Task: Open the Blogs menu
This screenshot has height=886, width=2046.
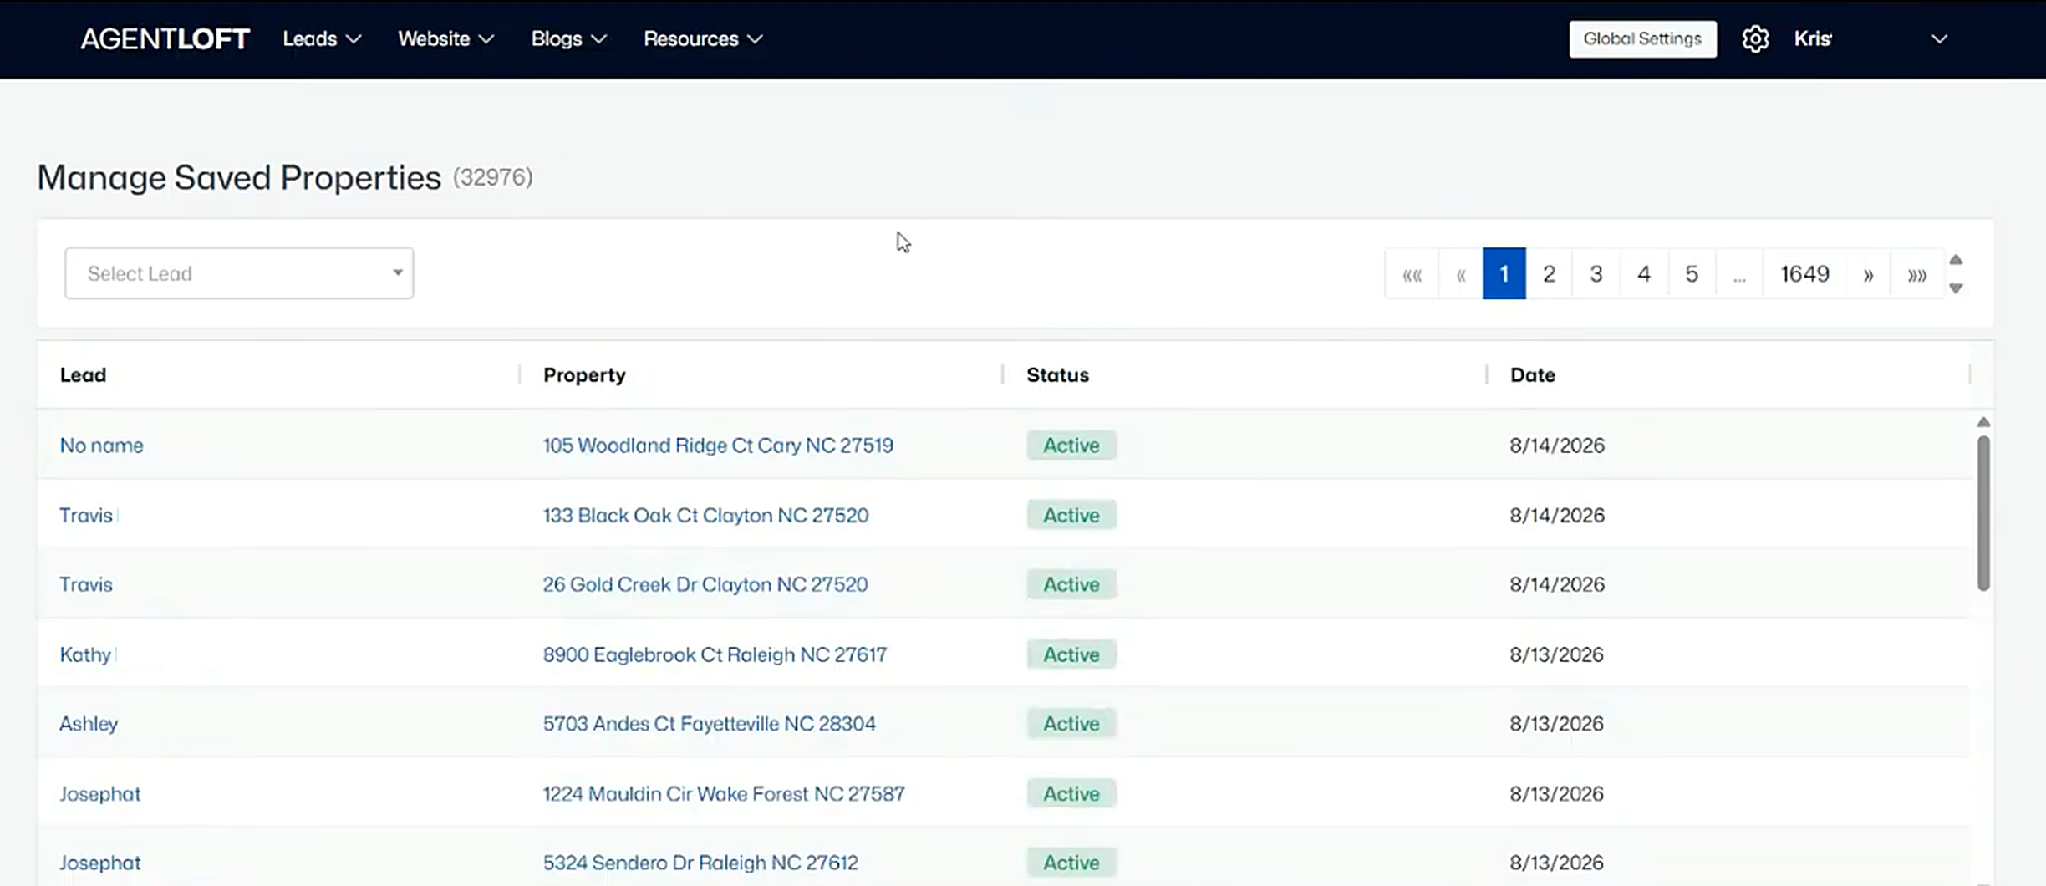Action: tap(569, 39)
